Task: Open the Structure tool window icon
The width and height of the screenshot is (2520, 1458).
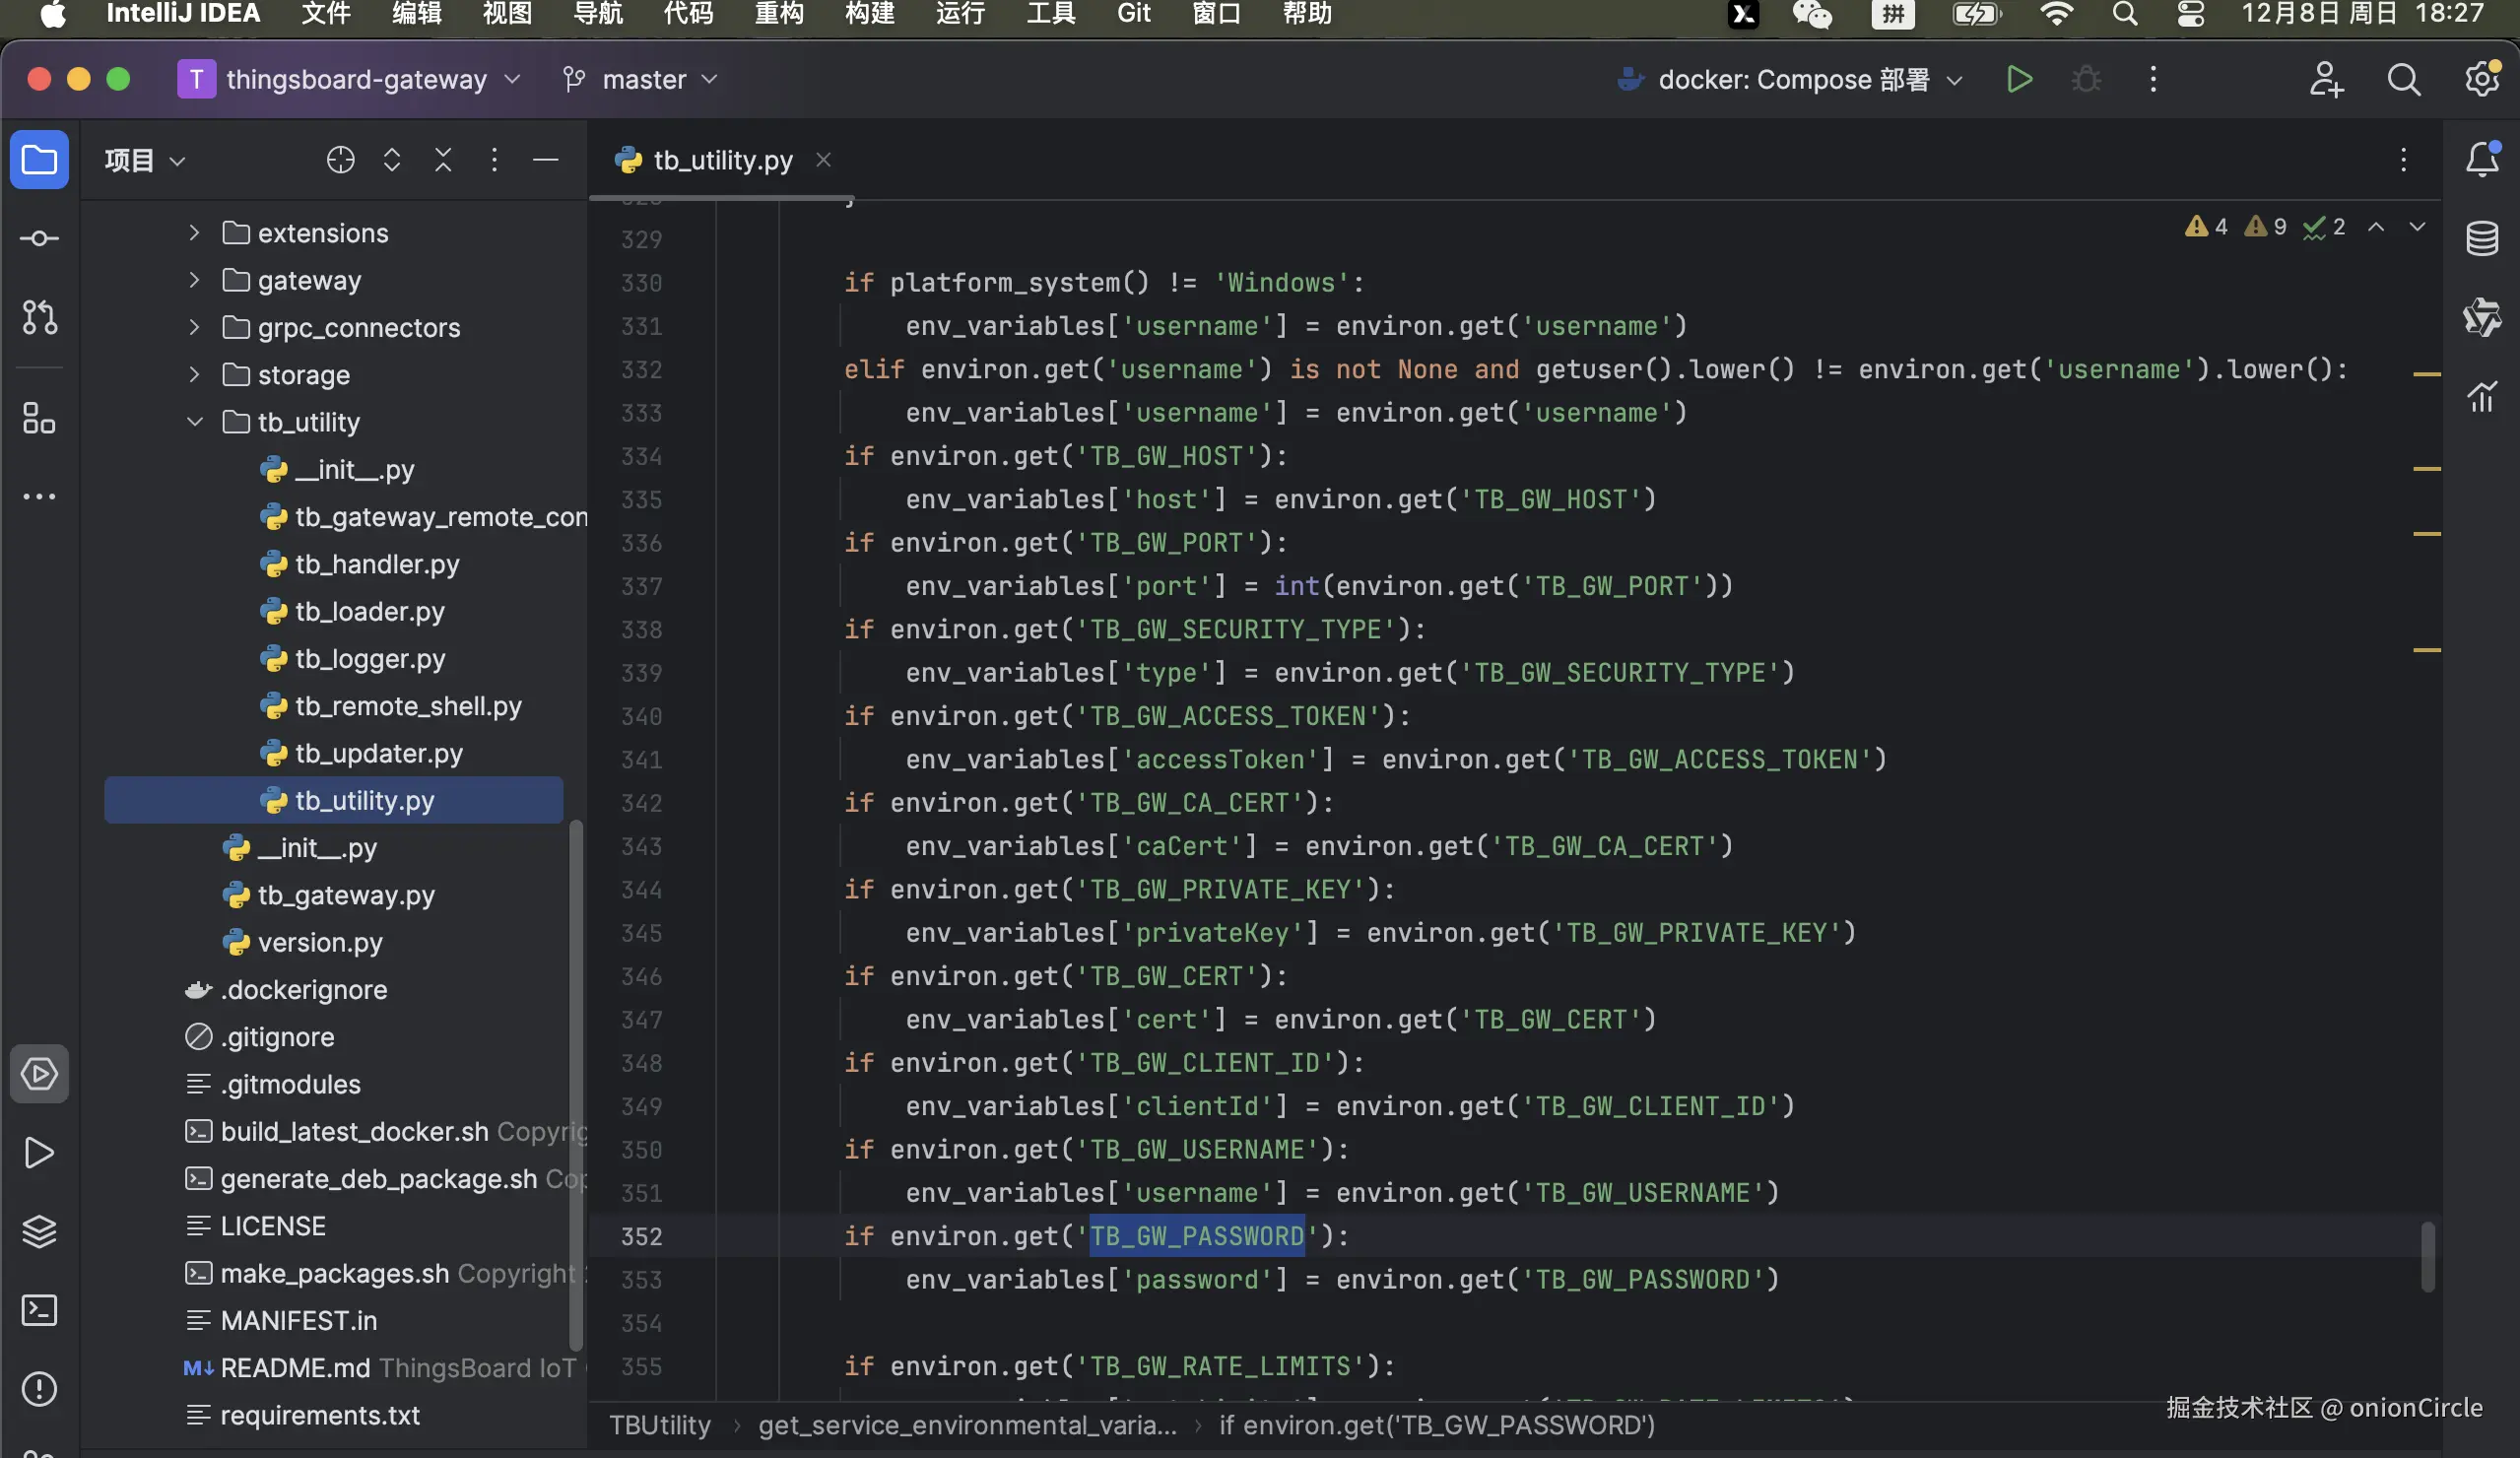Action: coord(39,418)
